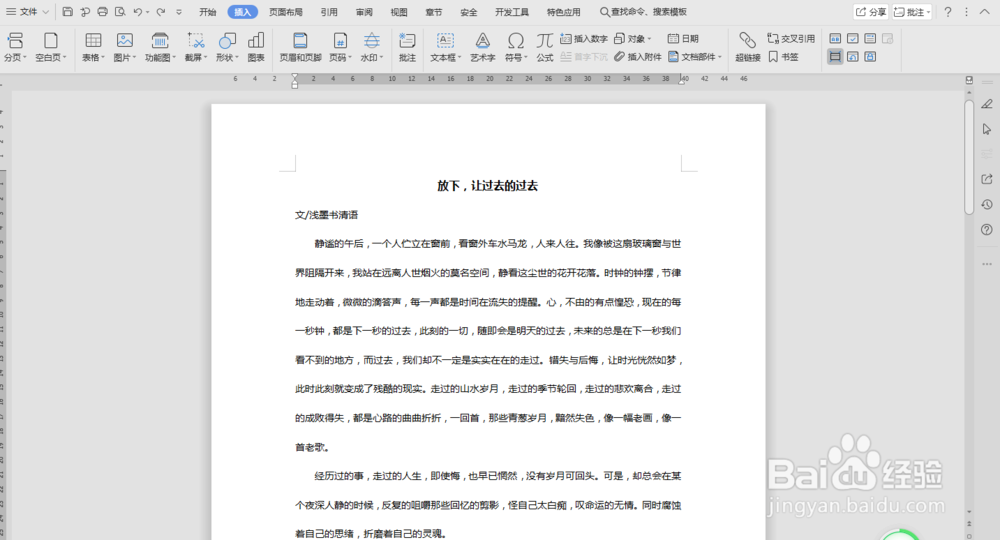This screenshot has width=1000, height=540.
Task: Open history clock icon in right sidebar
Action: coord(987,204)
